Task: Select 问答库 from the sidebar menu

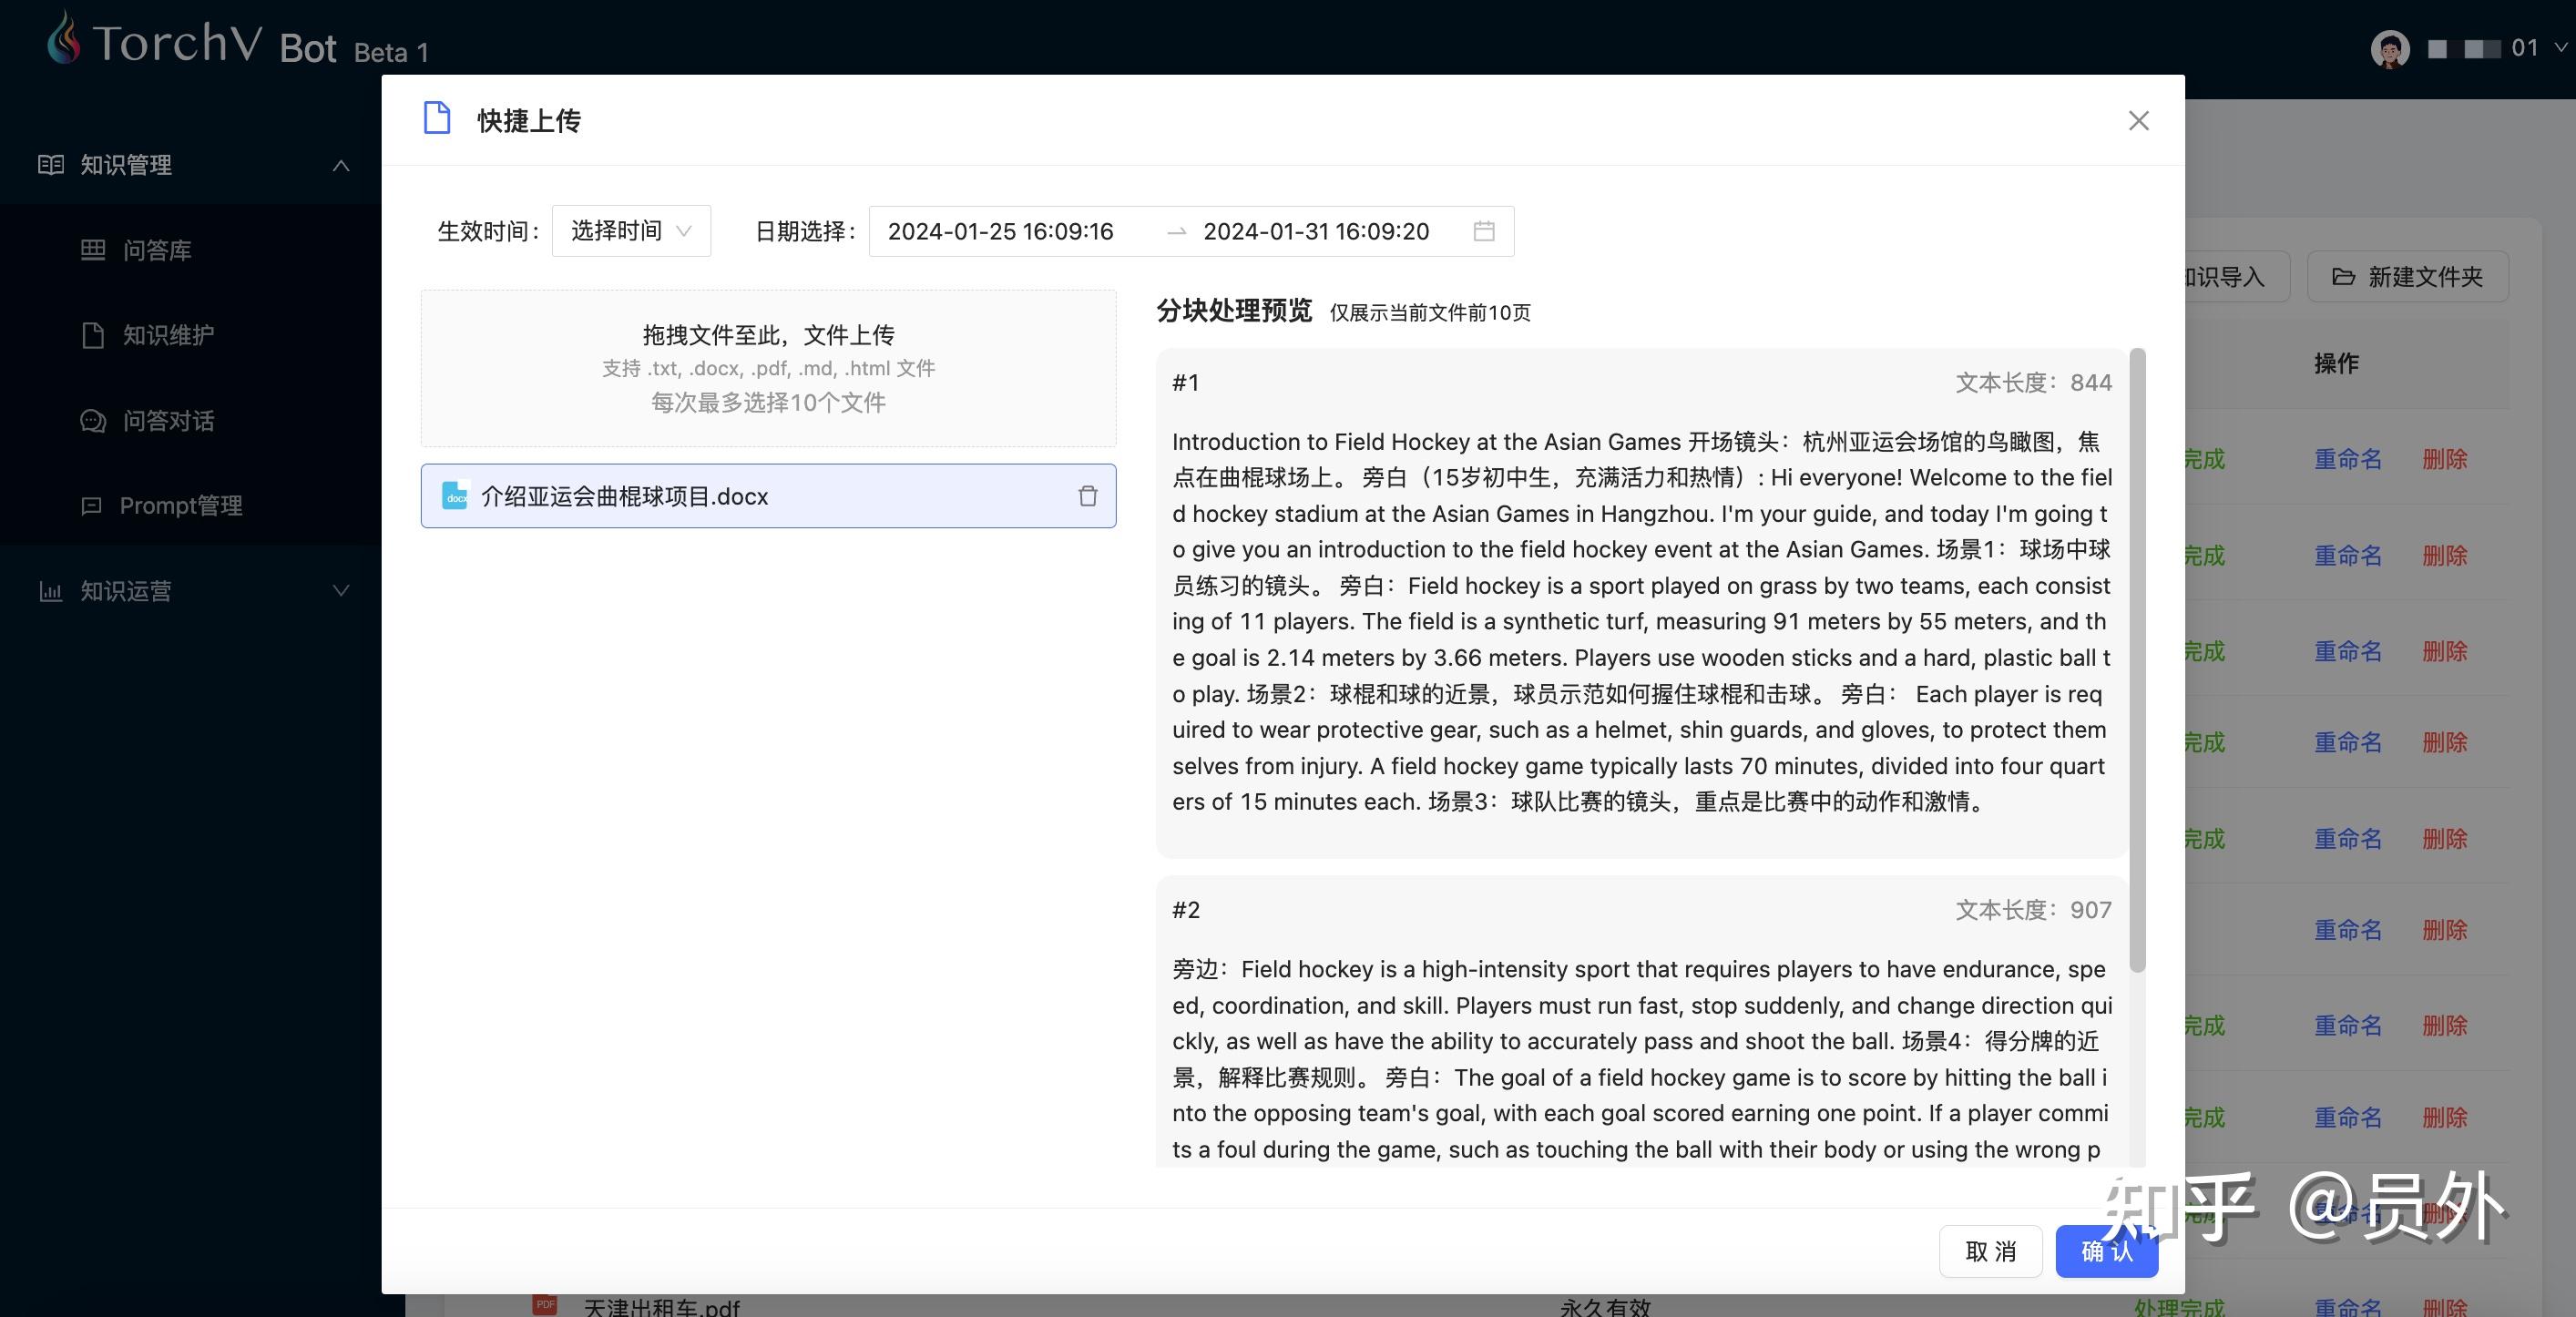Action: pos(158,250)
